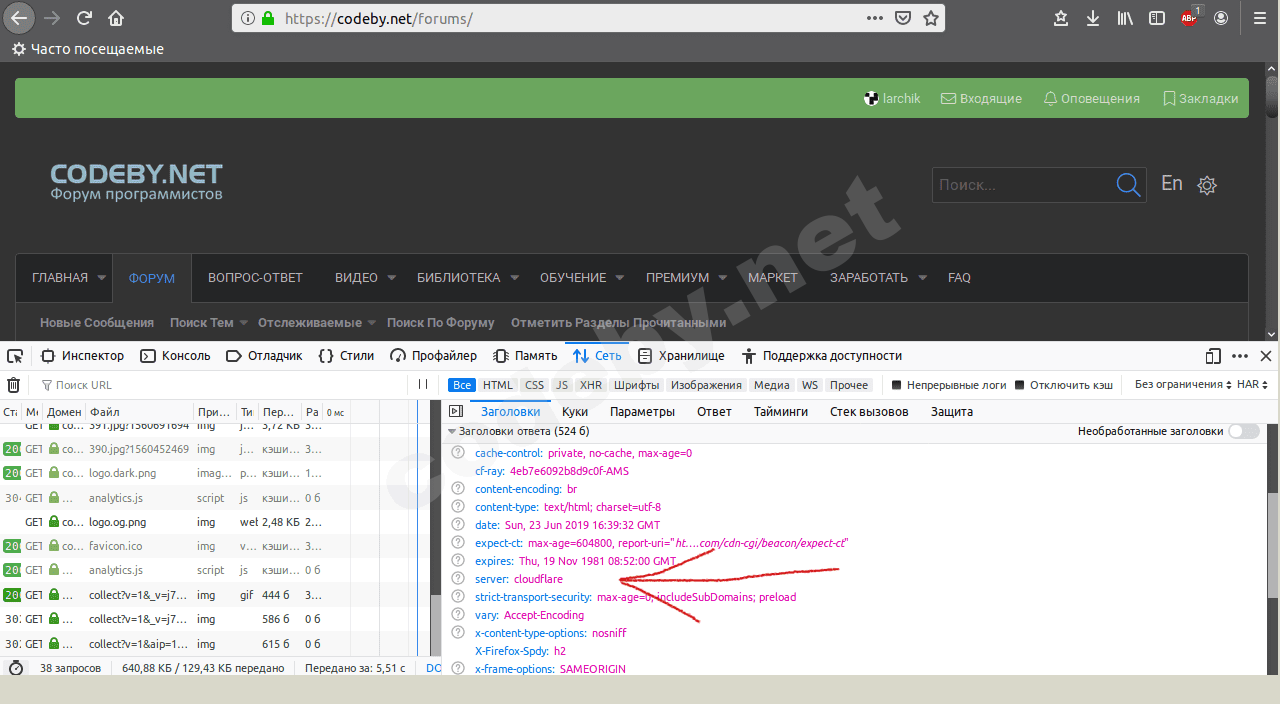The image size is (1280, 704).
Task: Click Отметить Разделы Прочитанными link
Action: tap(619, 323)
